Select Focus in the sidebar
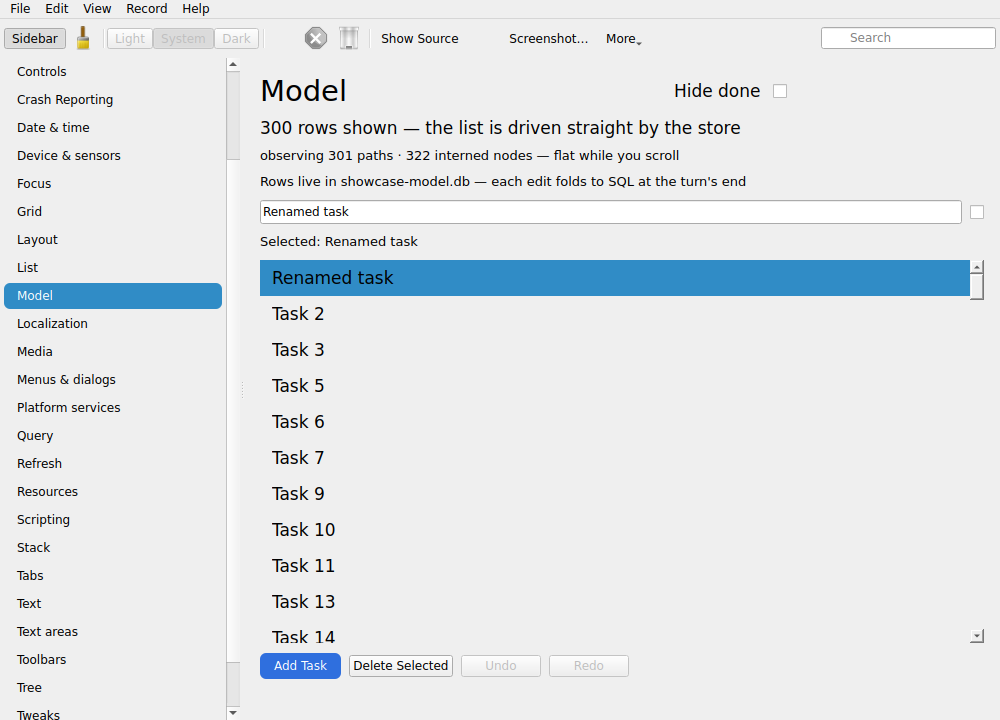 pyautogui.click(x=113, y=184)
